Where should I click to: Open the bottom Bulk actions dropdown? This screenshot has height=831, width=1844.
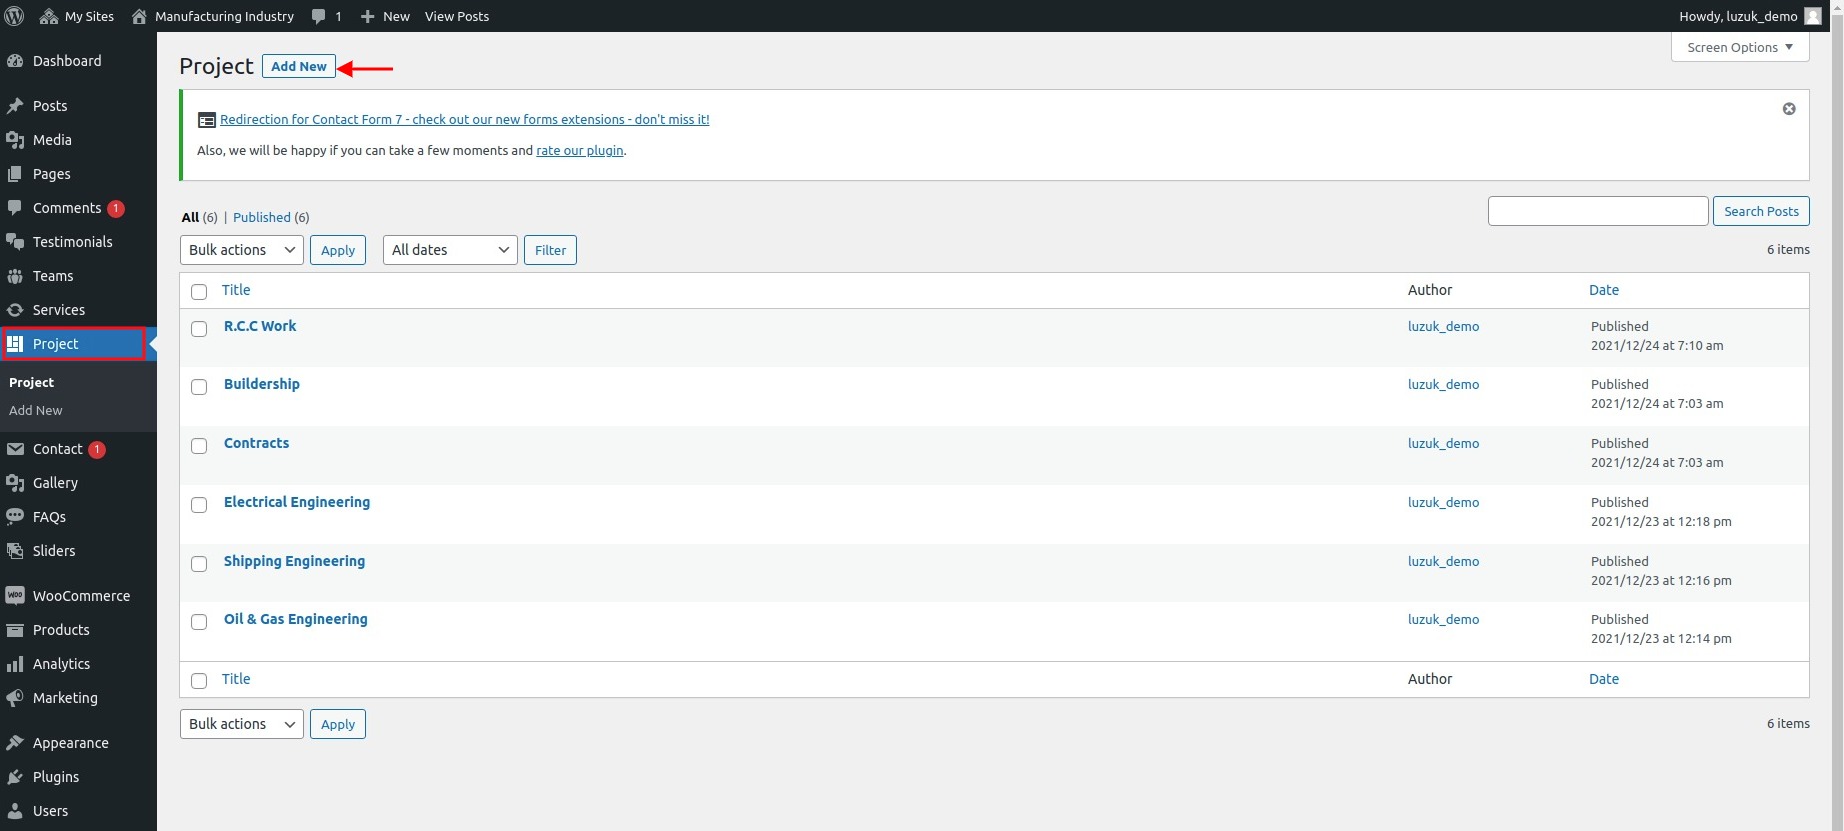pyautogui.click(x=242, y=724)
